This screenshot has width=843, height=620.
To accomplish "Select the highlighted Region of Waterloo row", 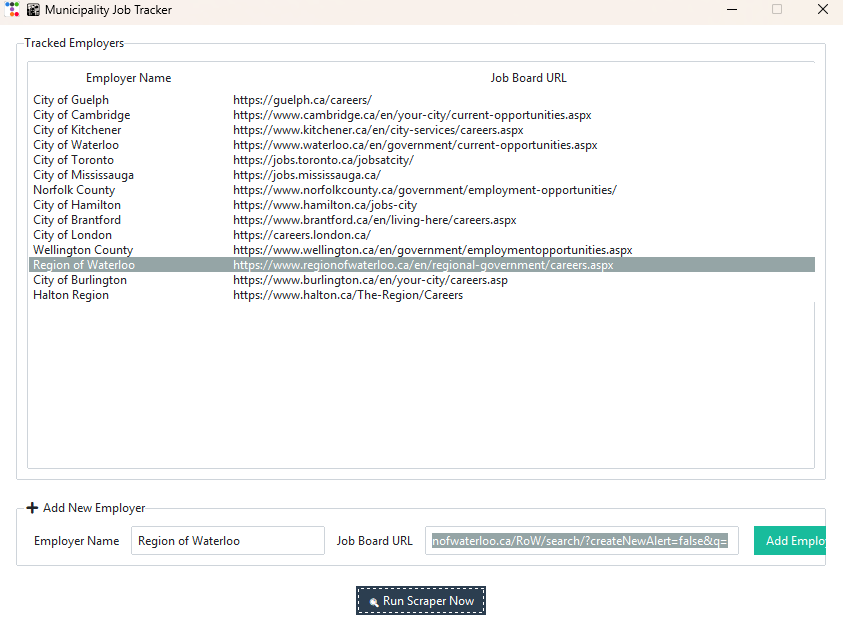I will [x=422, y=265].
